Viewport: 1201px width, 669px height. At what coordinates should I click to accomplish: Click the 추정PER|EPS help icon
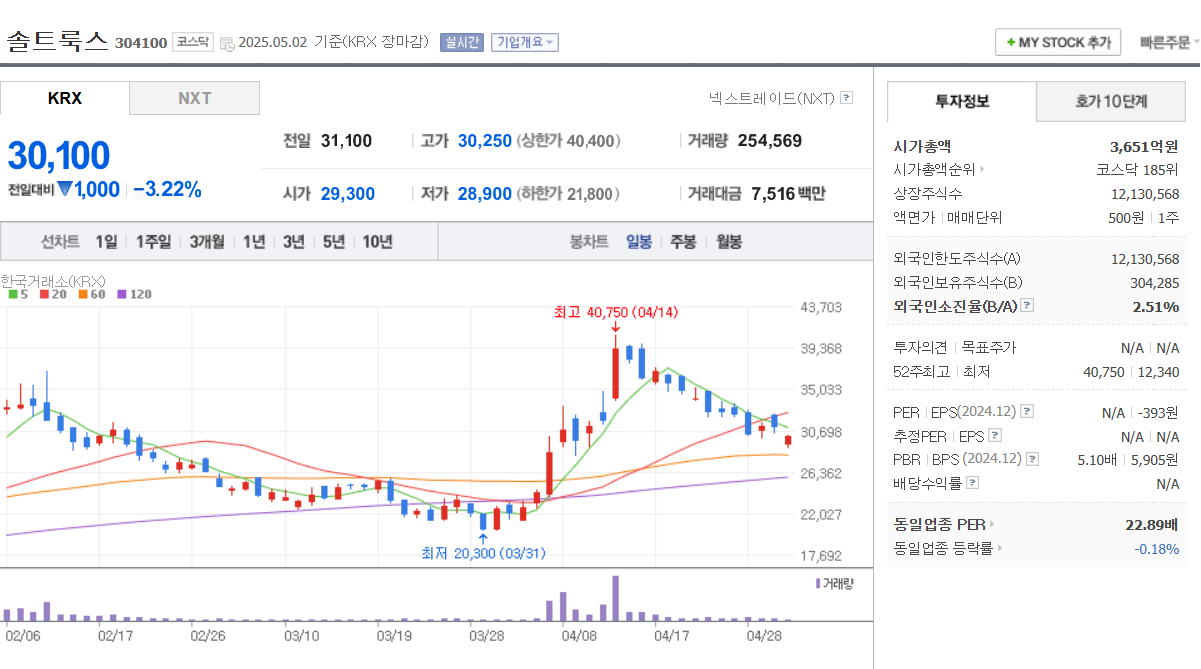coord(995,436)
